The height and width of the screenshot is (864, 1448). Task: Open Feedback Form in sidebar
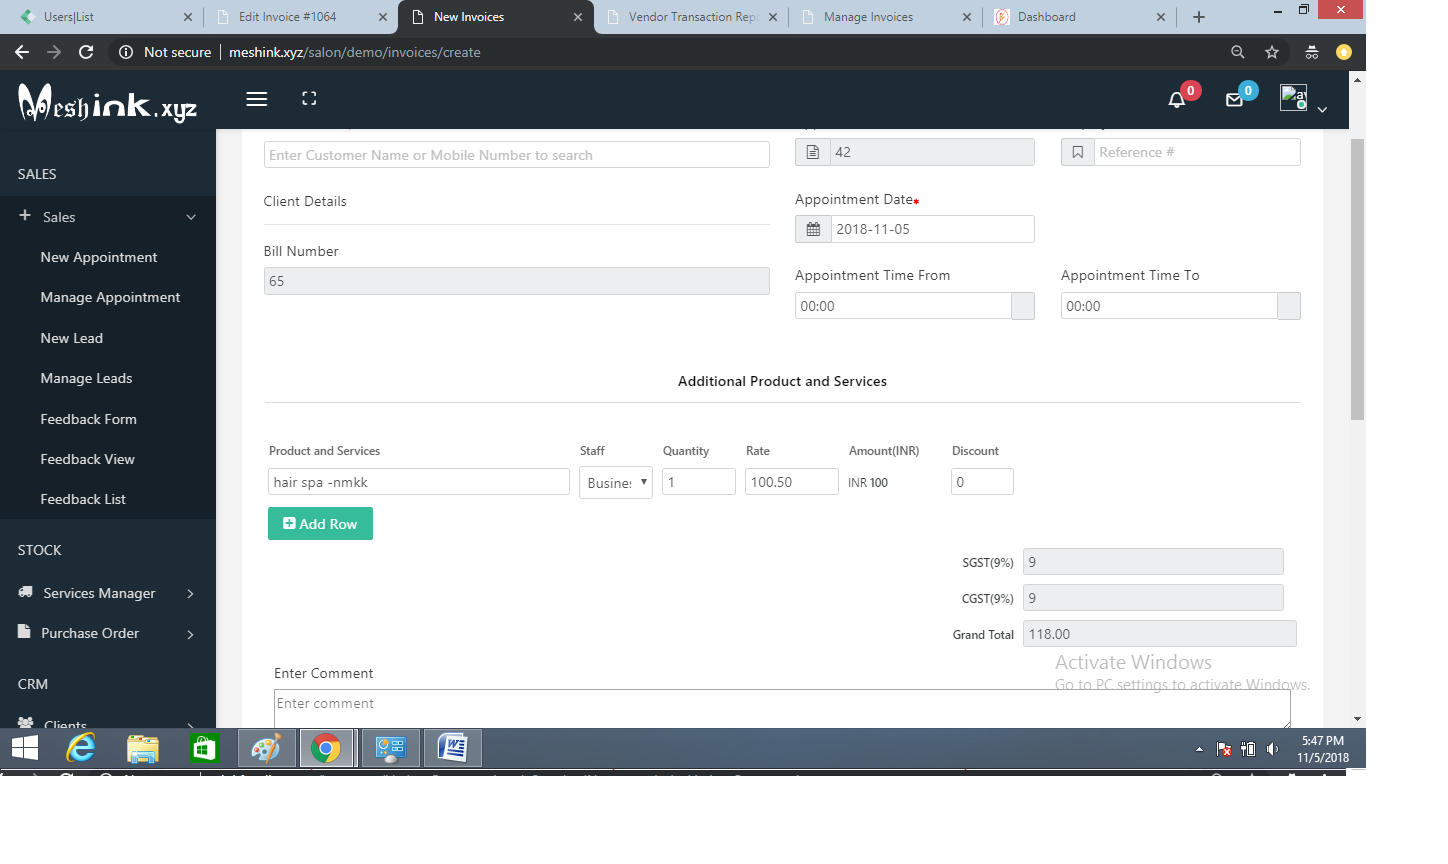coord(88,419)
